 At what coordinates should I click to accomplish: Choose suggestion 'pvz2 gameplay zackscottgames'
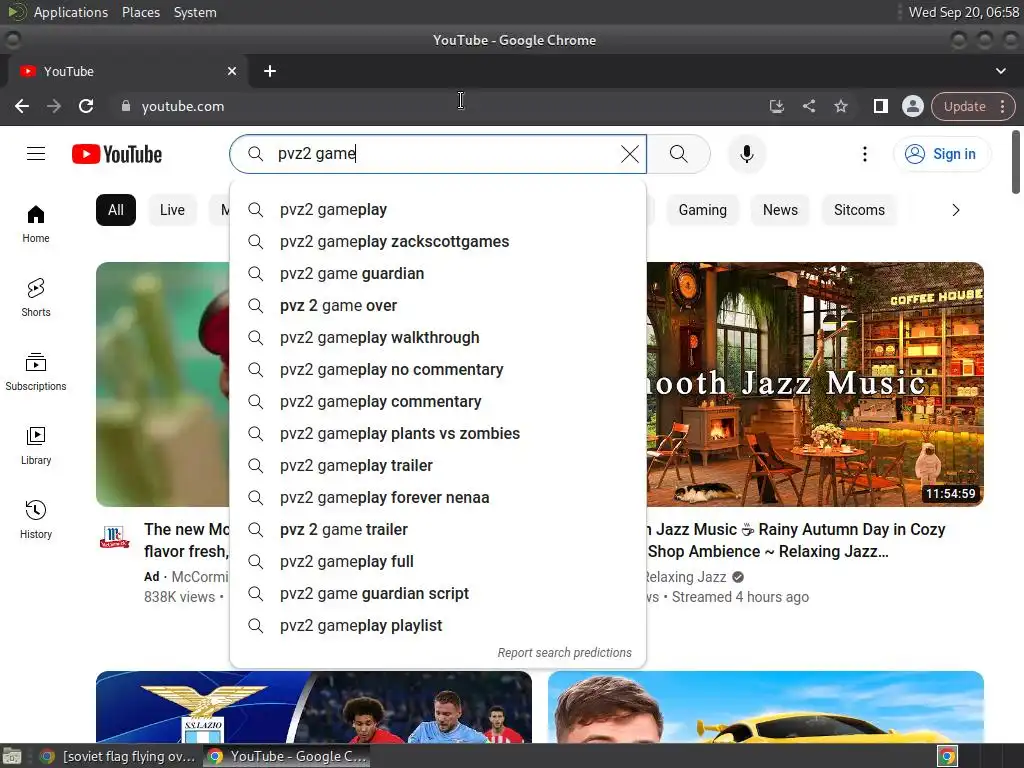tap(438, 242)
